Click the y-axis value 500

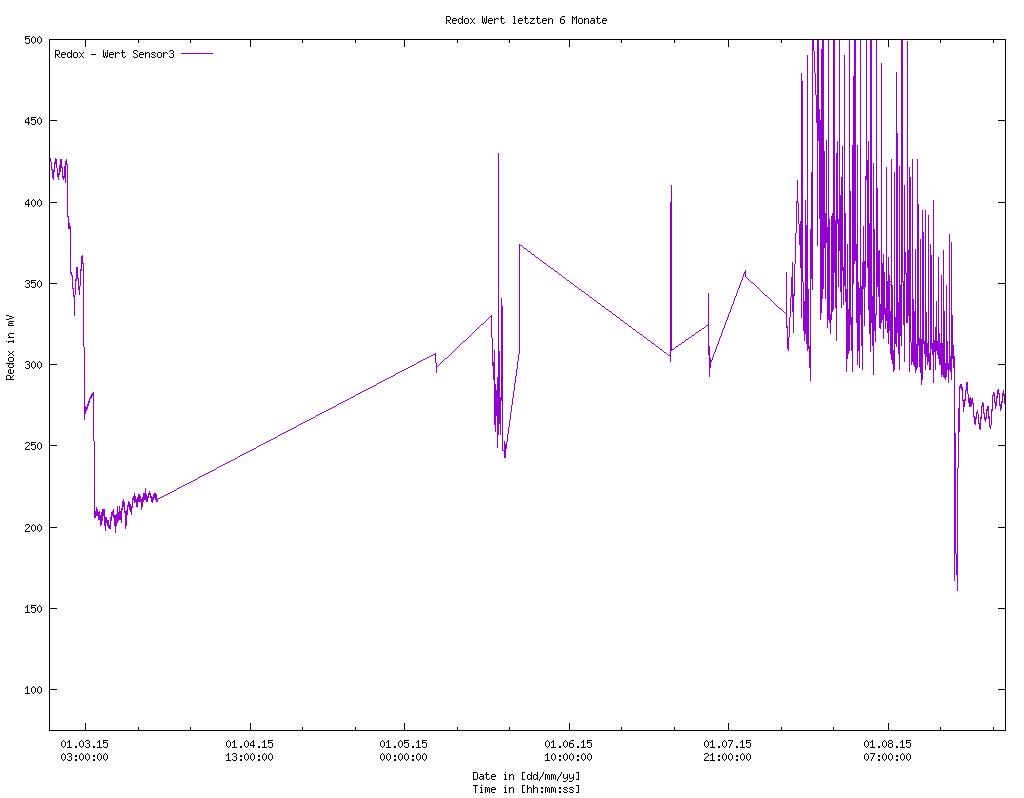coord(33,40)
